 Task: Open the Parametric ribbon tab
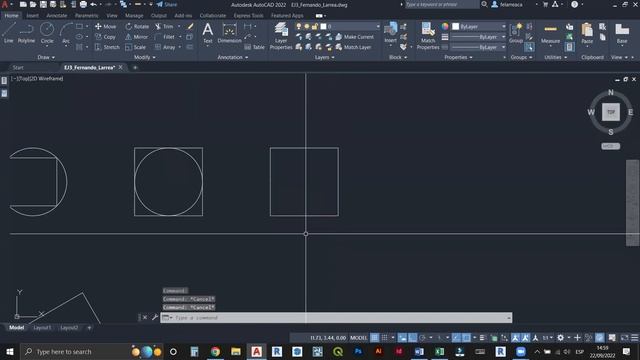(87, 16)
